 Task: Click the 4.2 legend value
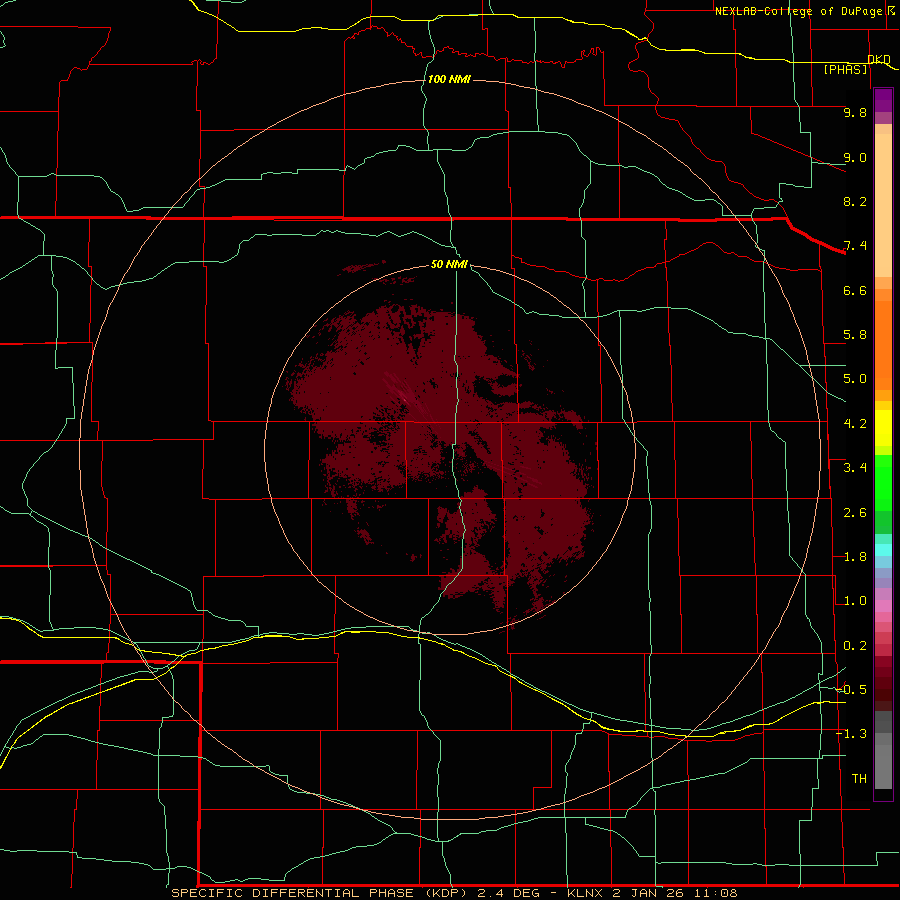click(x=855, y=424)
